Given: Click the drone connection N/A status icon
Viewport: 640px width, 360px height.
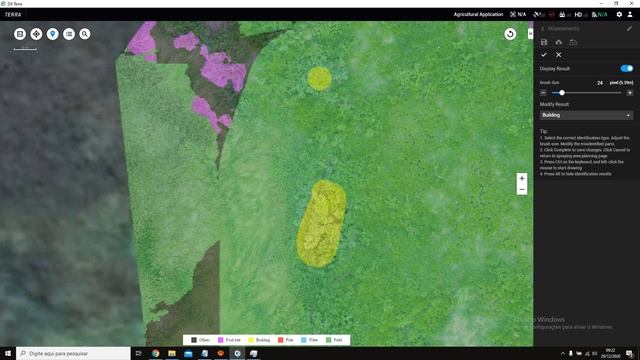Looking at the screenshot, I should click(x=518, y=14).
